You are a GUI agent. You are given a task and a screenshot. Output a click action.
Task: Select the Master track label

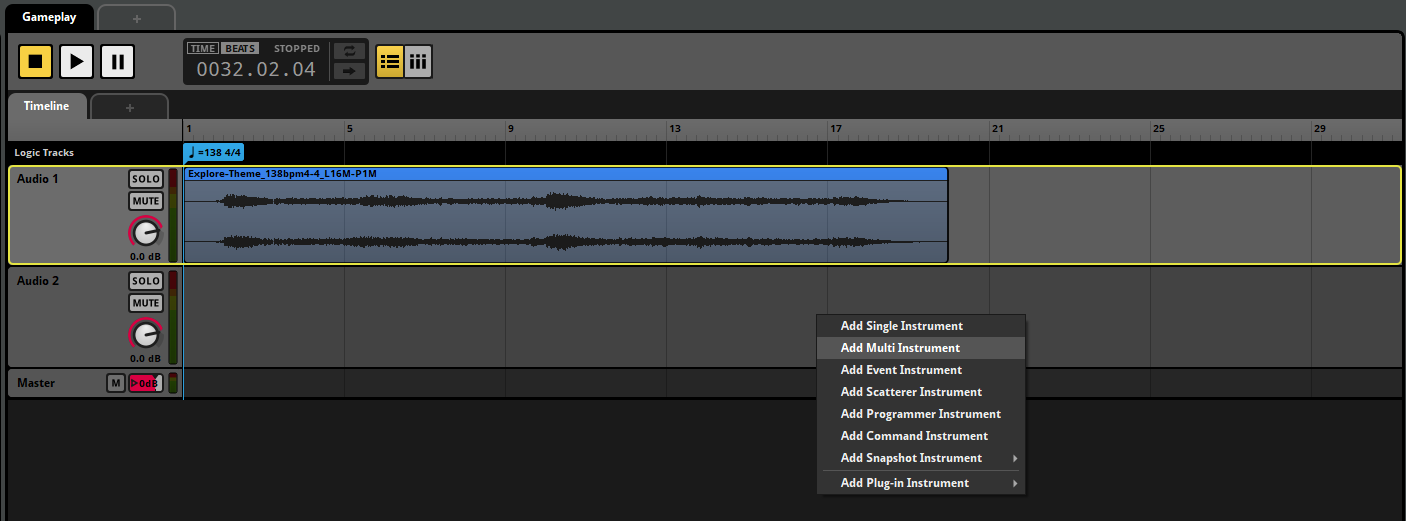coord(36,383)
